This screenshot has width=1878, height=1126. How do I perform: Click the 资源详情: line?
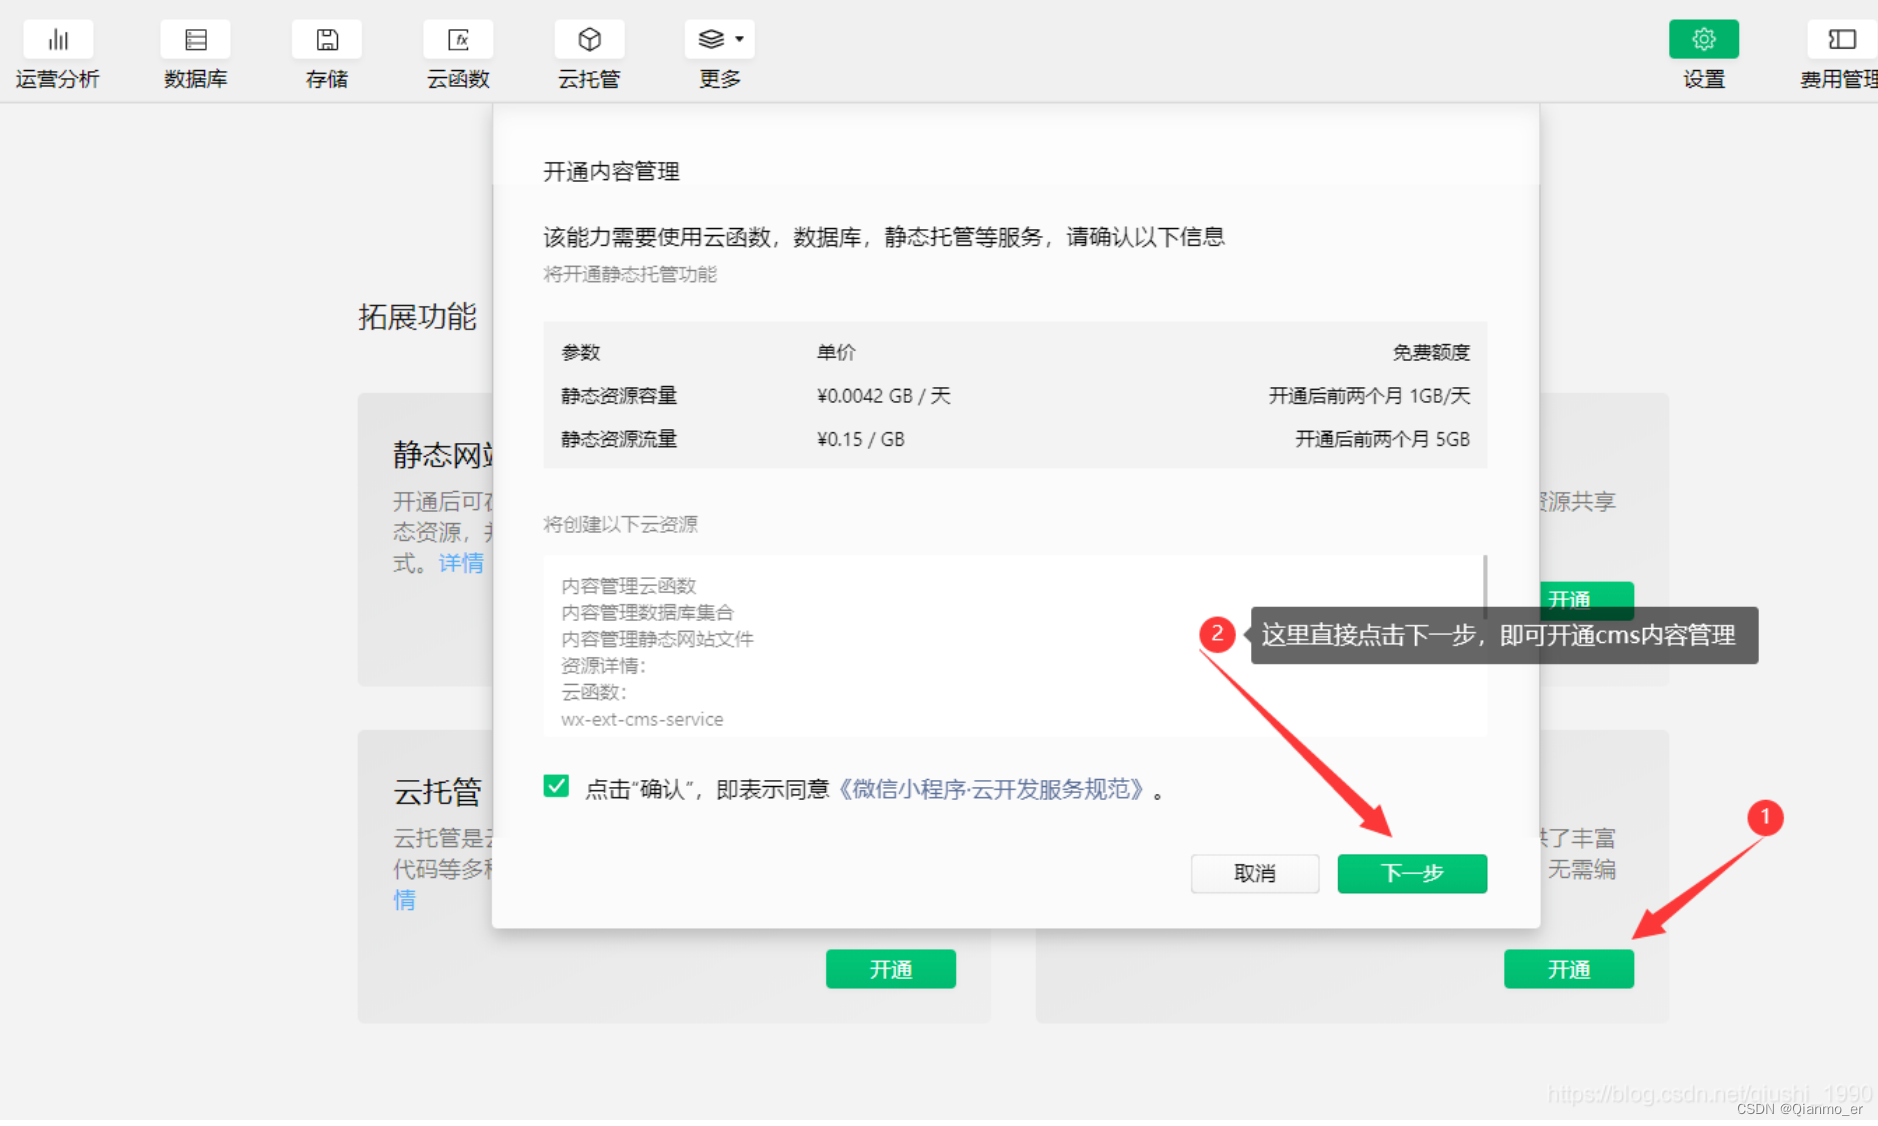pyautogui.click(x=604, y=666)
